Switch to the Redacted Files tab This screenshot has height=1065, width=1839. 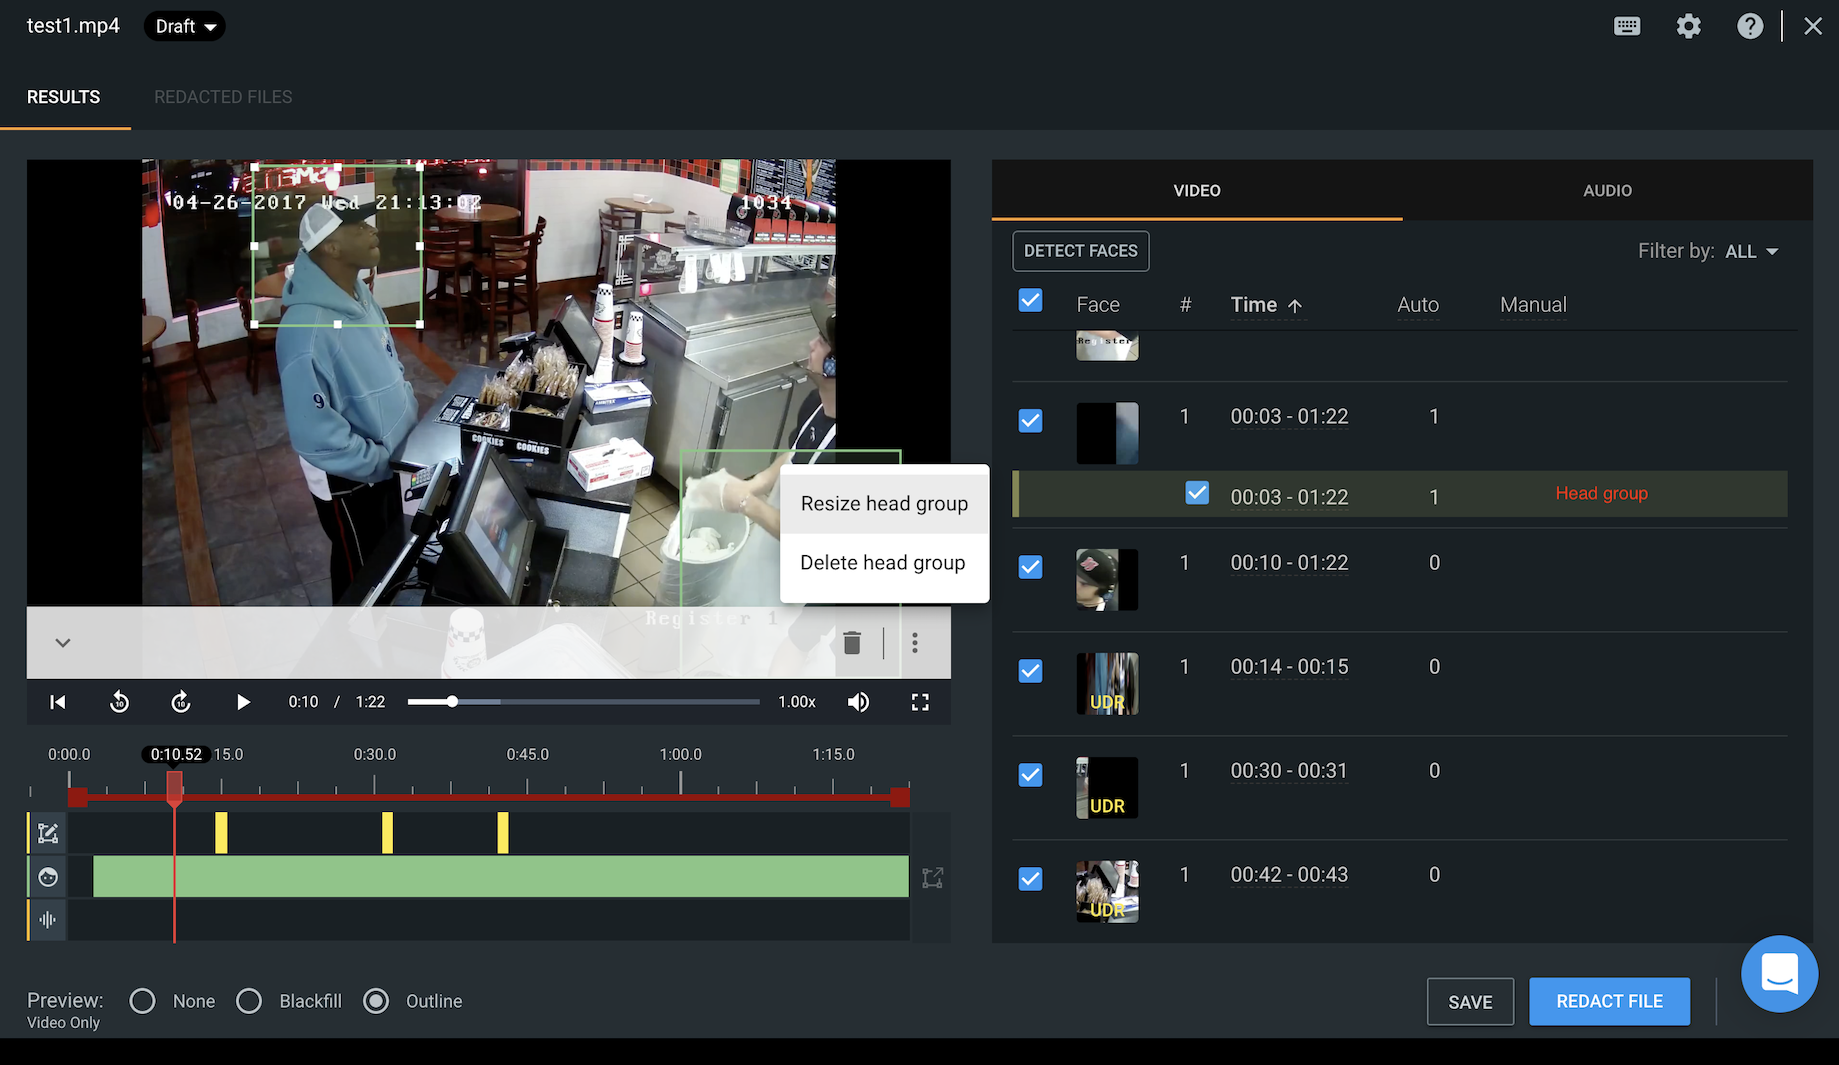tap(223, 97)
